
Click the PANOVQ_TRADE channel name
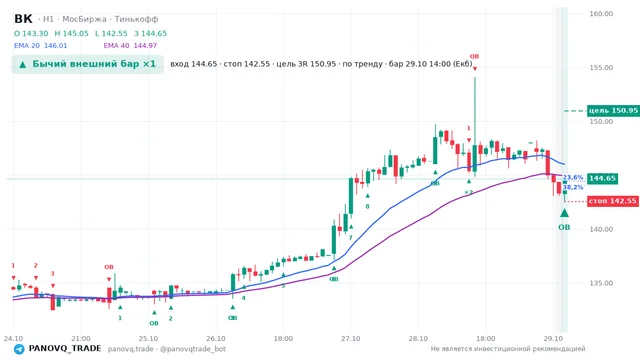click(x=65, y=349)
